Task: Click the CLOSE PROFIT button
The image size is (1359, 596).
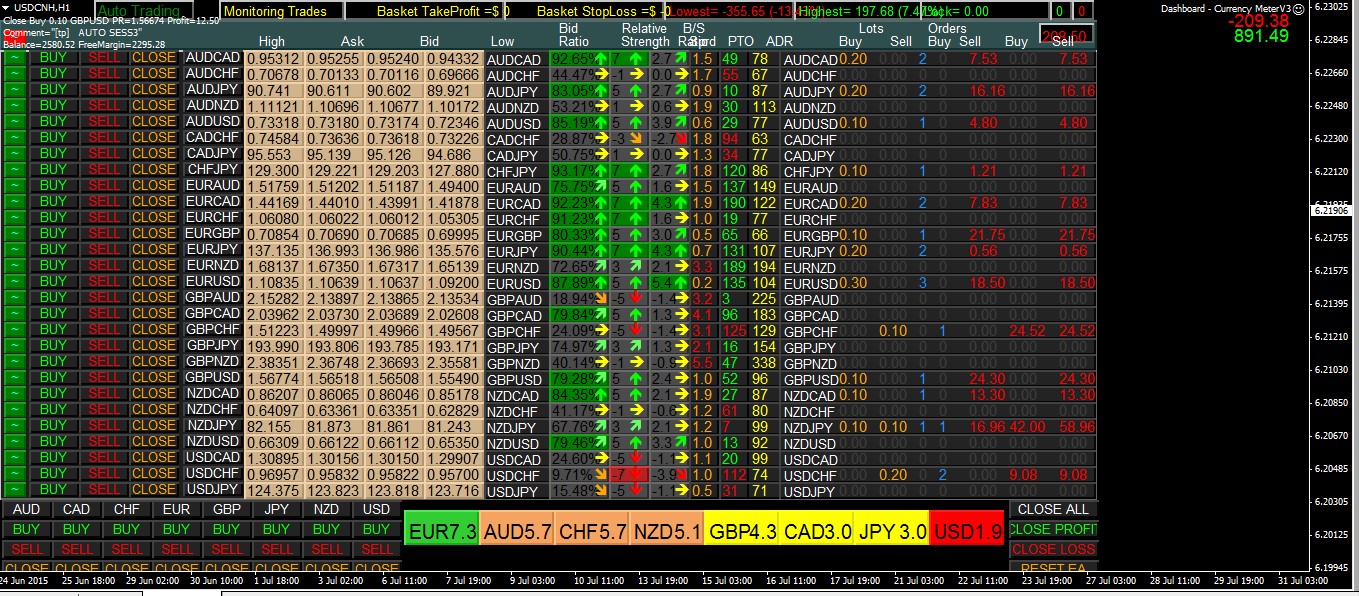Action: coord(1053,529)
